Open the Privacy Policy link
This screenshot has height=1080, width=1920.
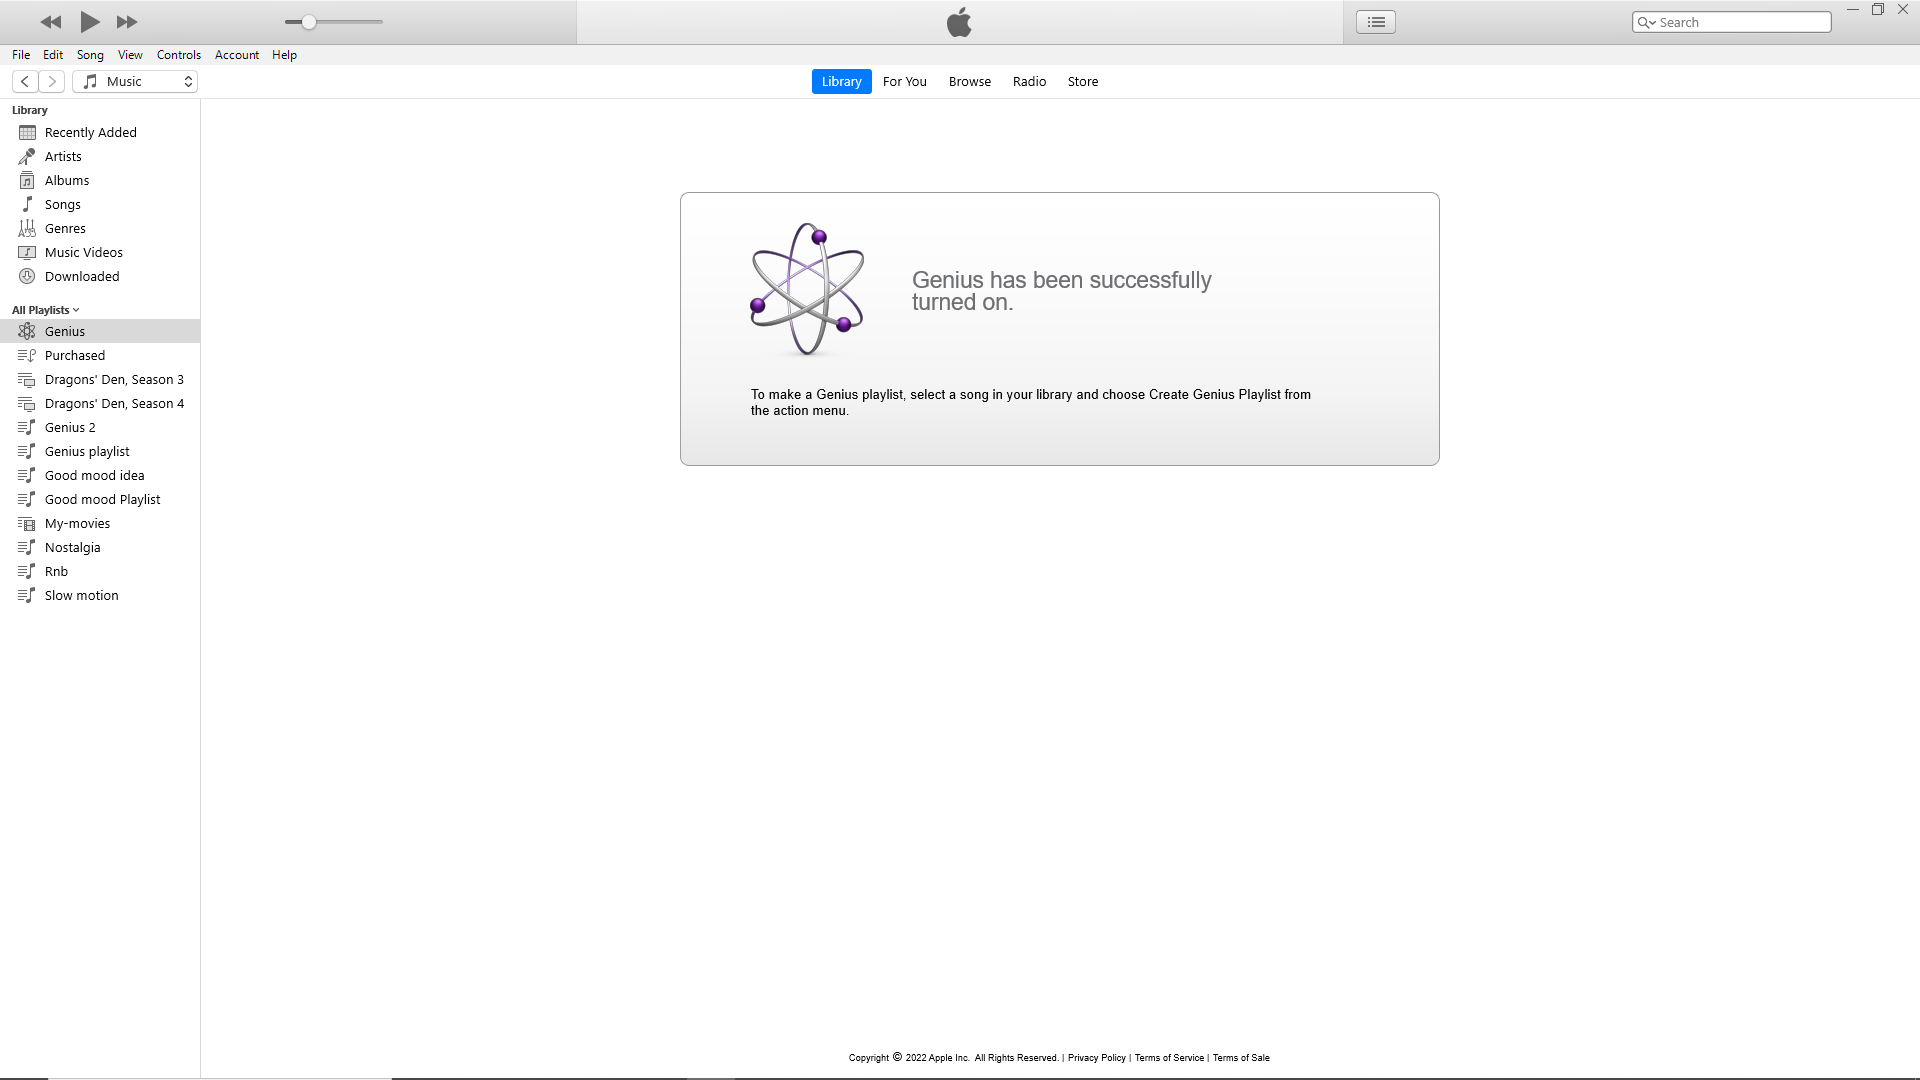1096,1057
